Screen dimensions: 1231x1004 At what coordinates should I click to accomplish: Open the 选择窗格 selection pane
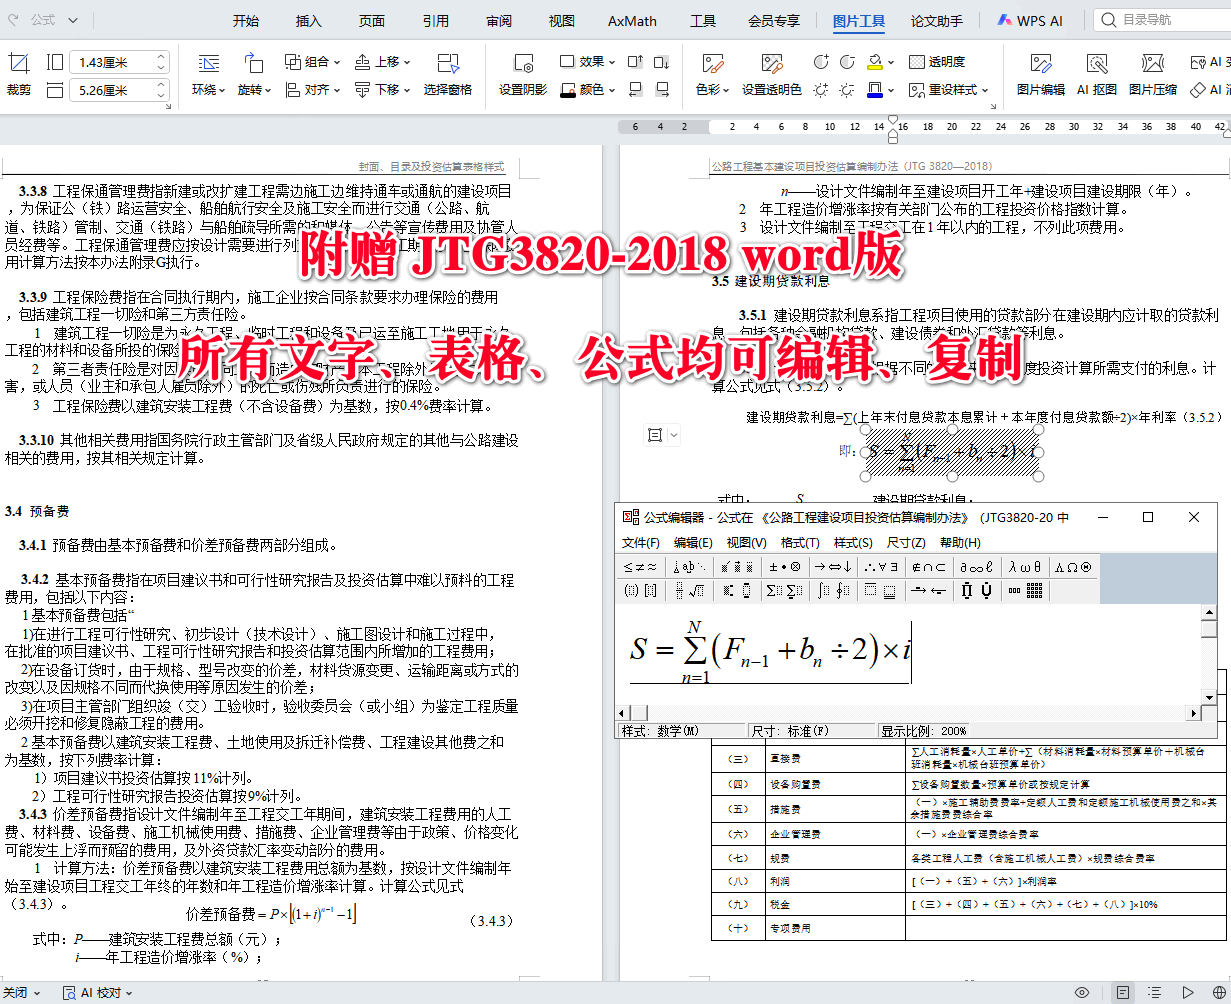(x=447, y=75)
